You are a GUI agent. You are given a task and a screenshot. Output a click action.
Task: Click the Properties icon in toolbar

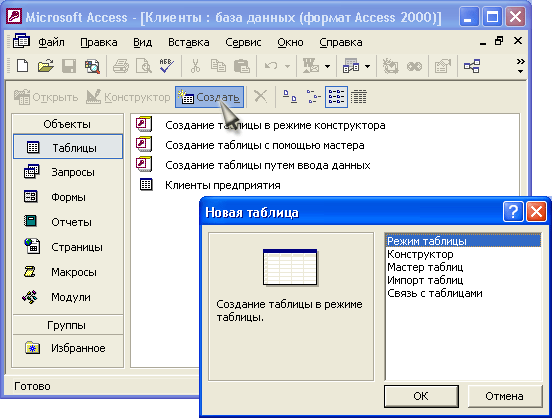coord(443,66)
